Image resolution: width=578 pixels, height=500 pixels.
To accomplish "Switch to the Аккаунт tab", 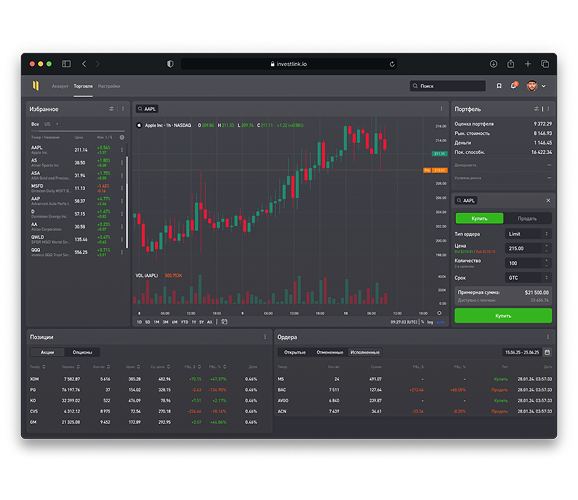I will pos(60,86).
